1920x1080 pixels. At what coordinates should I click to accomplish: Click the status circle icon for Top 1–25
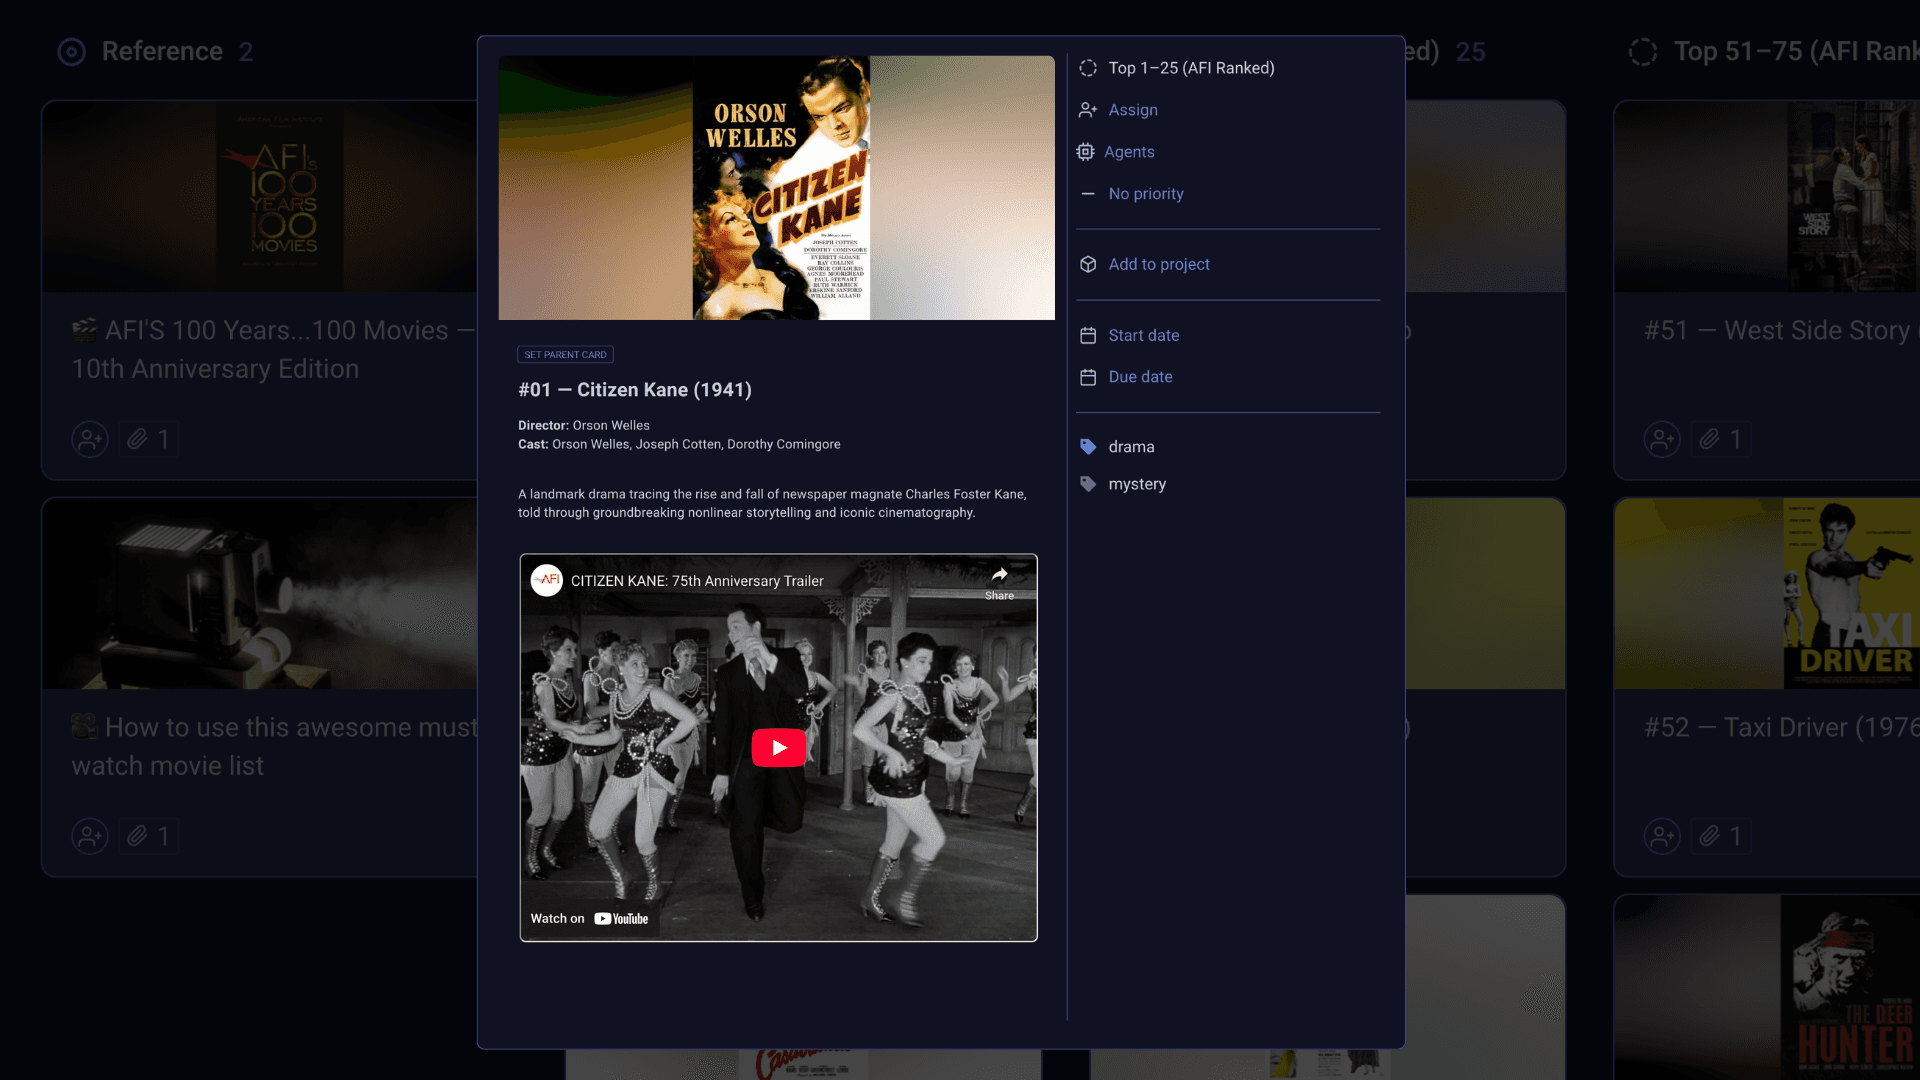1088,68
